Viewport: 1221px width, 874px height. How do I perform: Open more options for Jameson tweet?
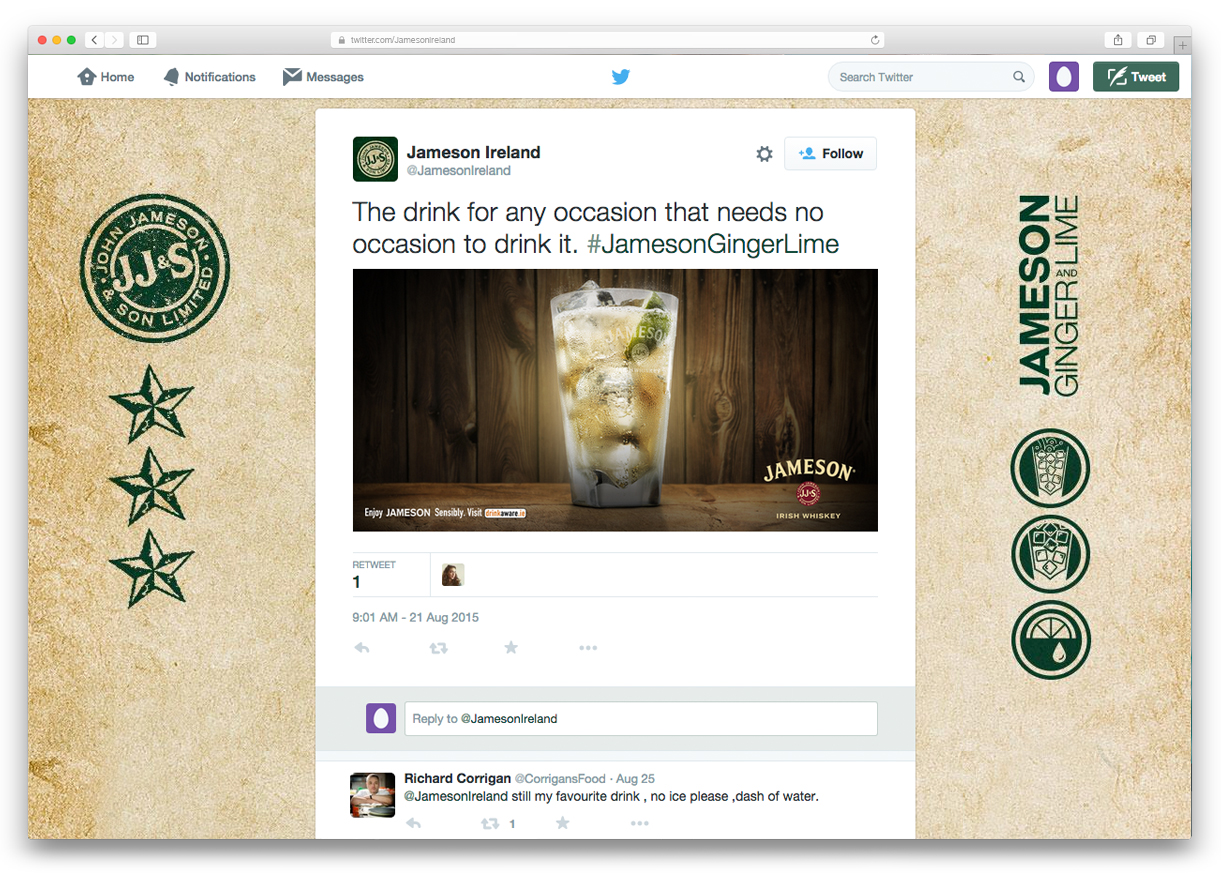[588, 648]
